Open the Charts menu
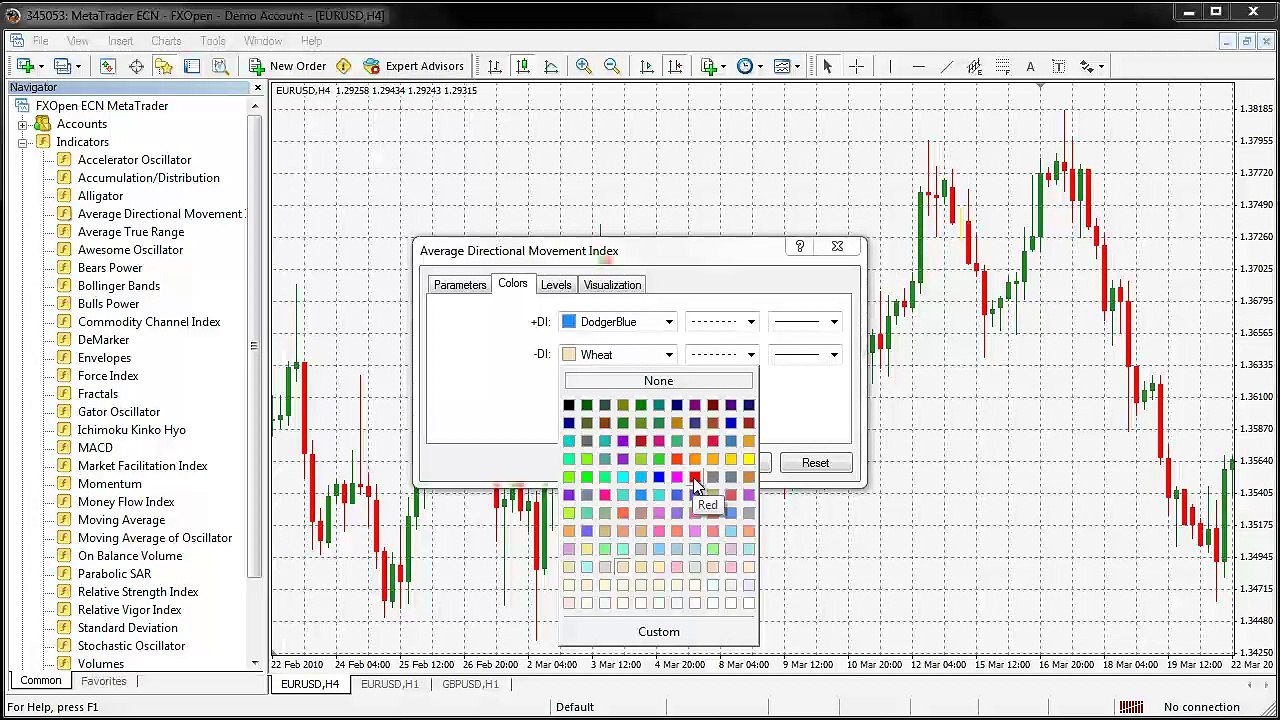This screenshot has width=1280, height=720. click(166, 41)
